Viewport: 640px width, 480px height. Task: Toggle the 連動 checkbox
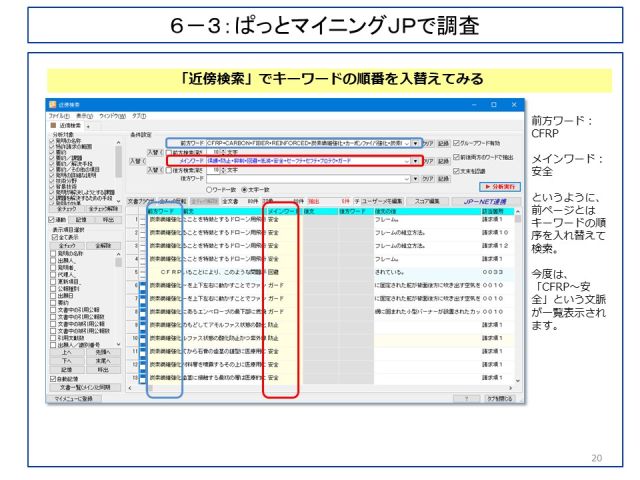[52, 220]
